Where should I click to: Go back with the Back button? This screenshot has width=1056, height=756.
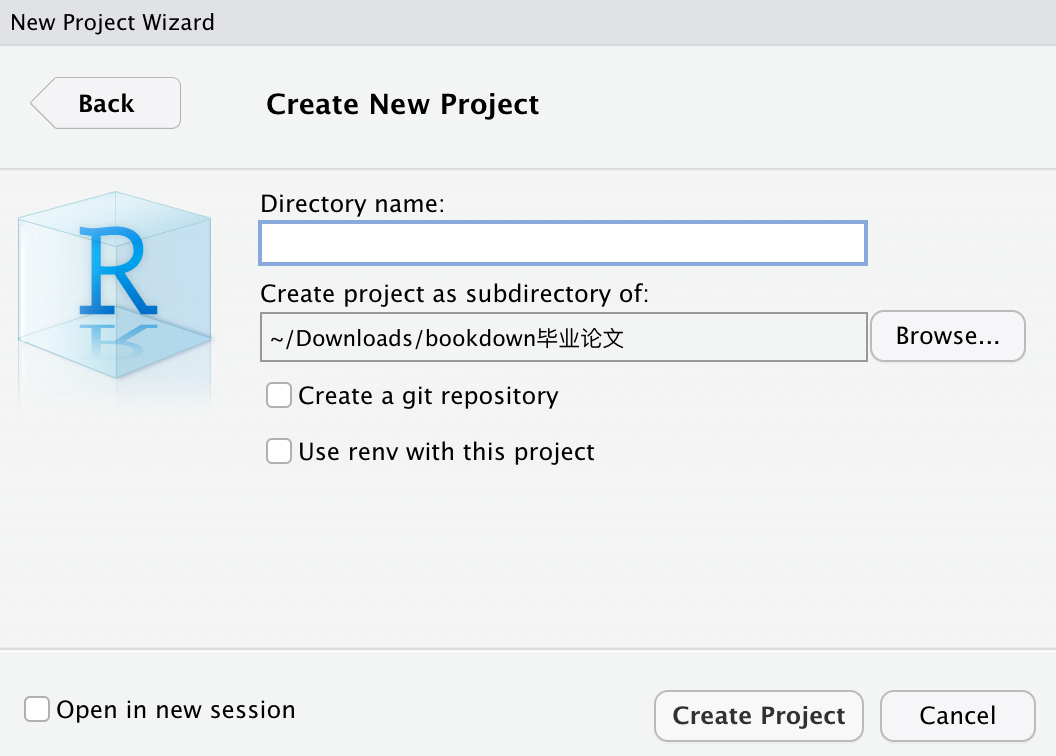(x=107, y=103)
